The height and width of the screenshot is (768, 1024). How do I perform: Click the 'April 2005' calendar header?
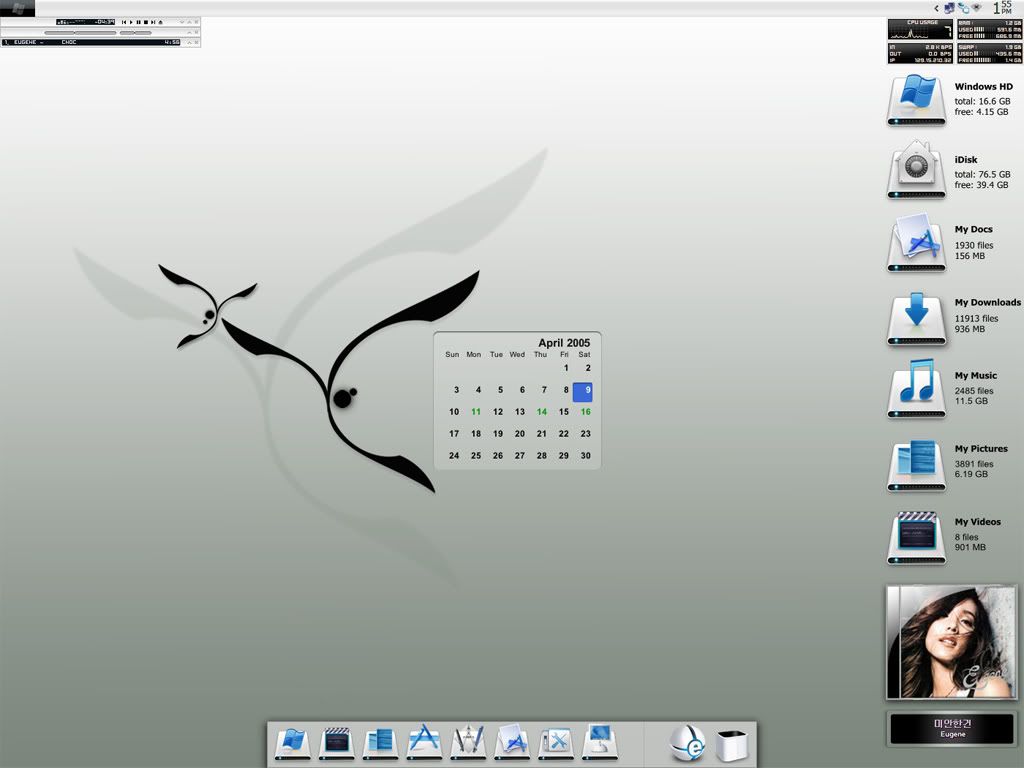(x=564, y=343)
